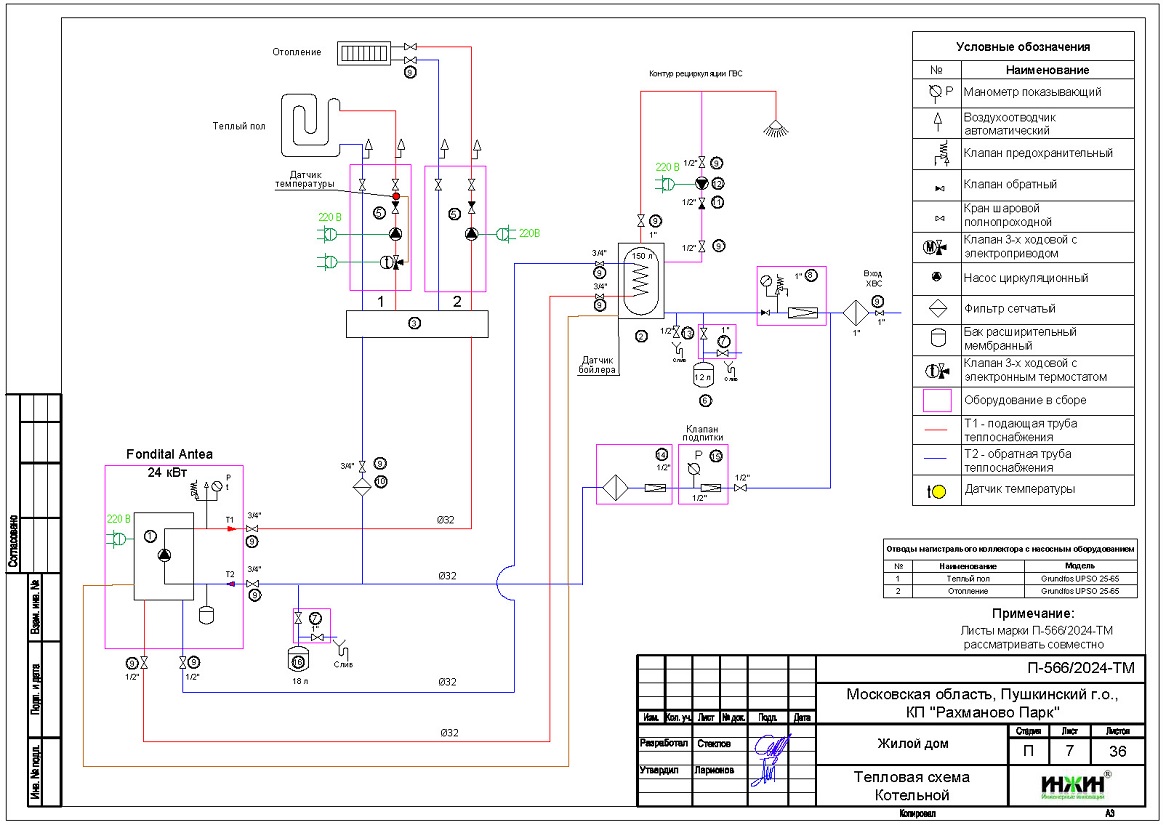The height and width of the screenshot is (825, 1166).
Task: Select the circulation pump legend symbol
Action: (936, 278)
